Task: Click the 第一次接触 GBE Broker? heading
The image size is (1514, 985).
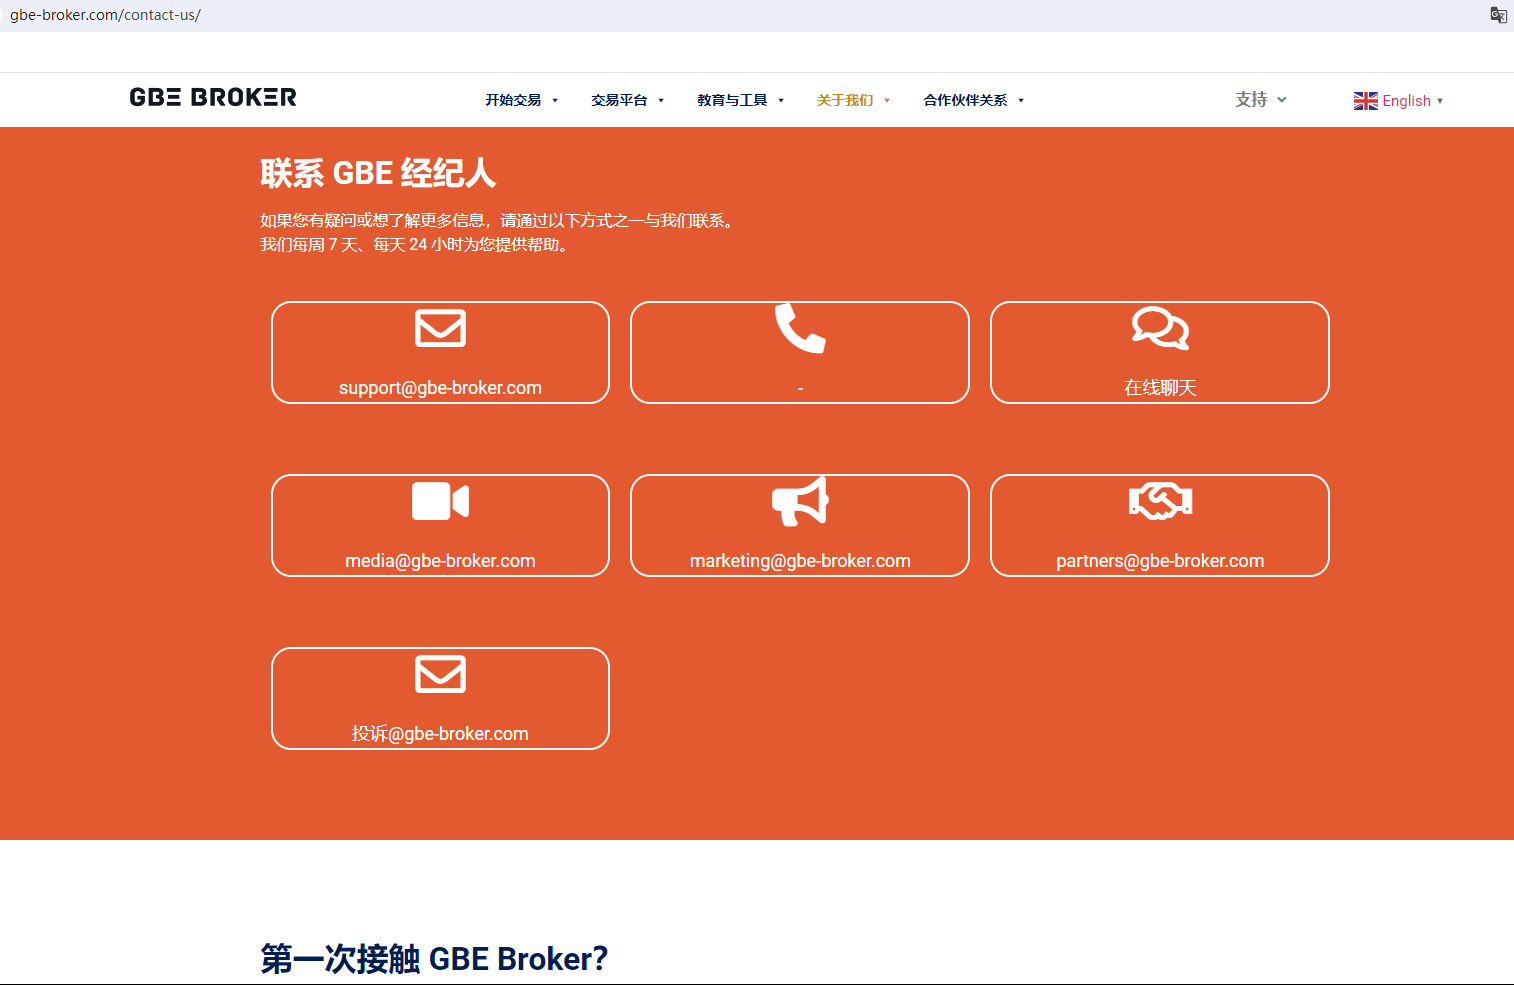Action: coord(434,959)
